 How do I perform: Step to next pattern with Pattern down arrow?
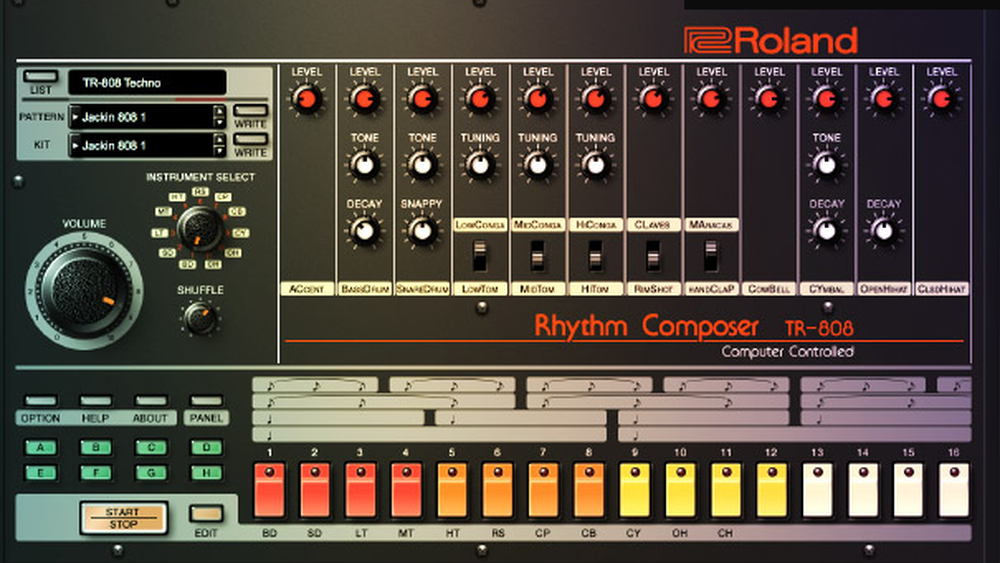tap(220, 122)
